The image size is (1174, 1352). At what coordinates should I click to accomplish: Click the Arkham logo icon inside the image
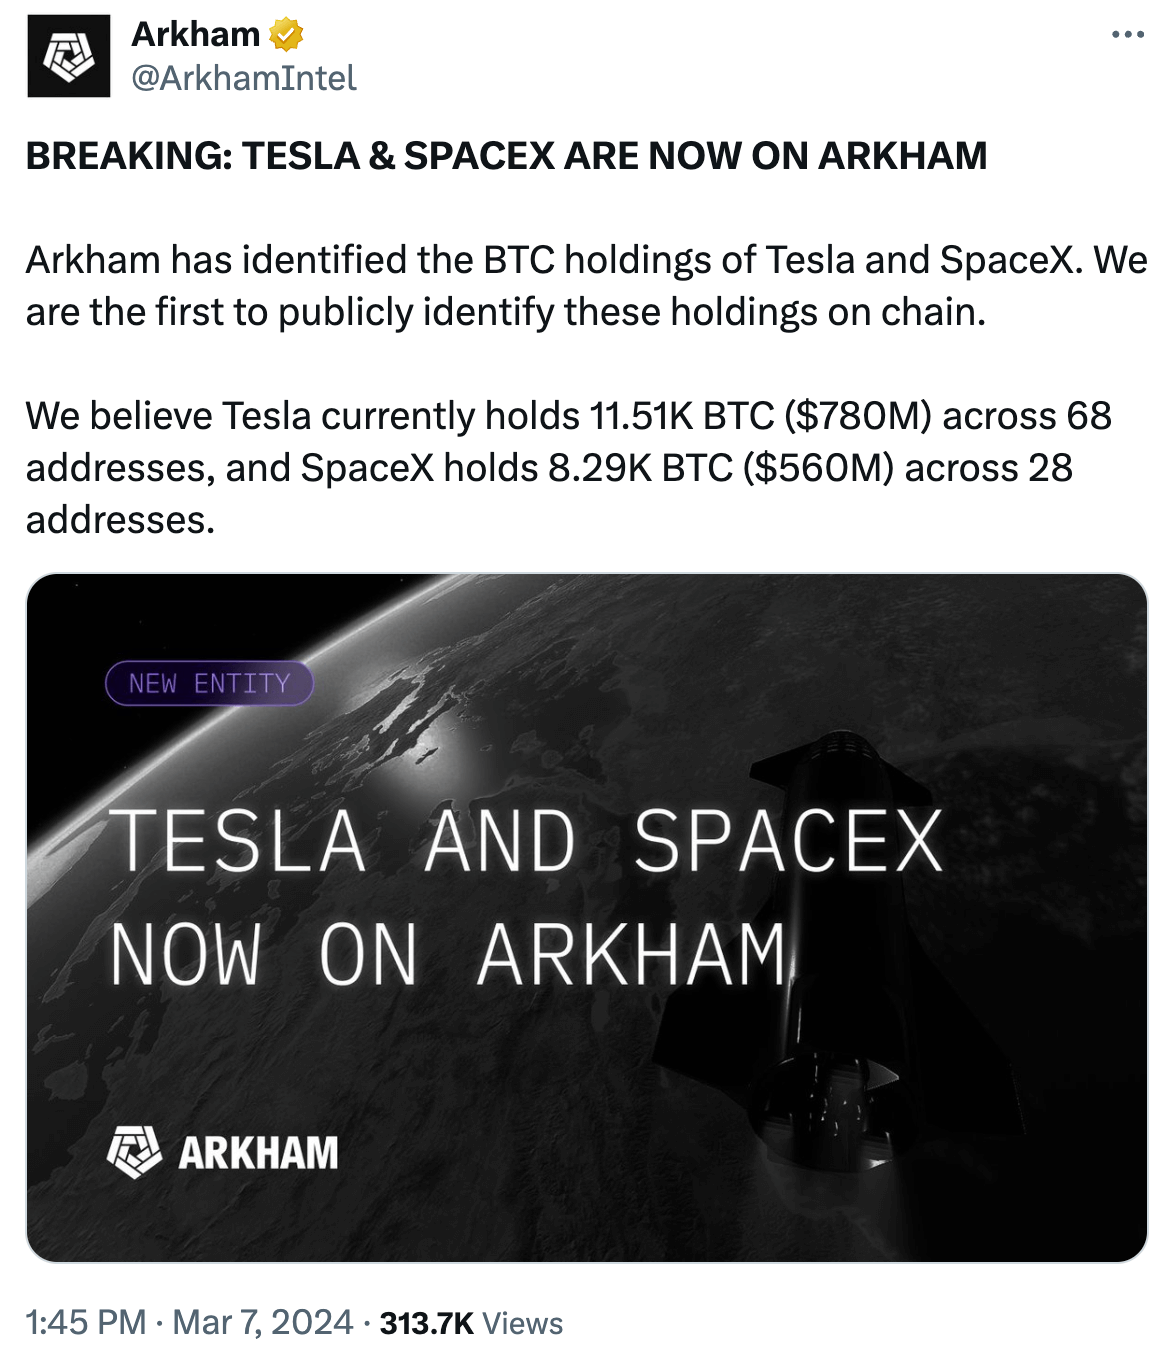[134, 1152]
